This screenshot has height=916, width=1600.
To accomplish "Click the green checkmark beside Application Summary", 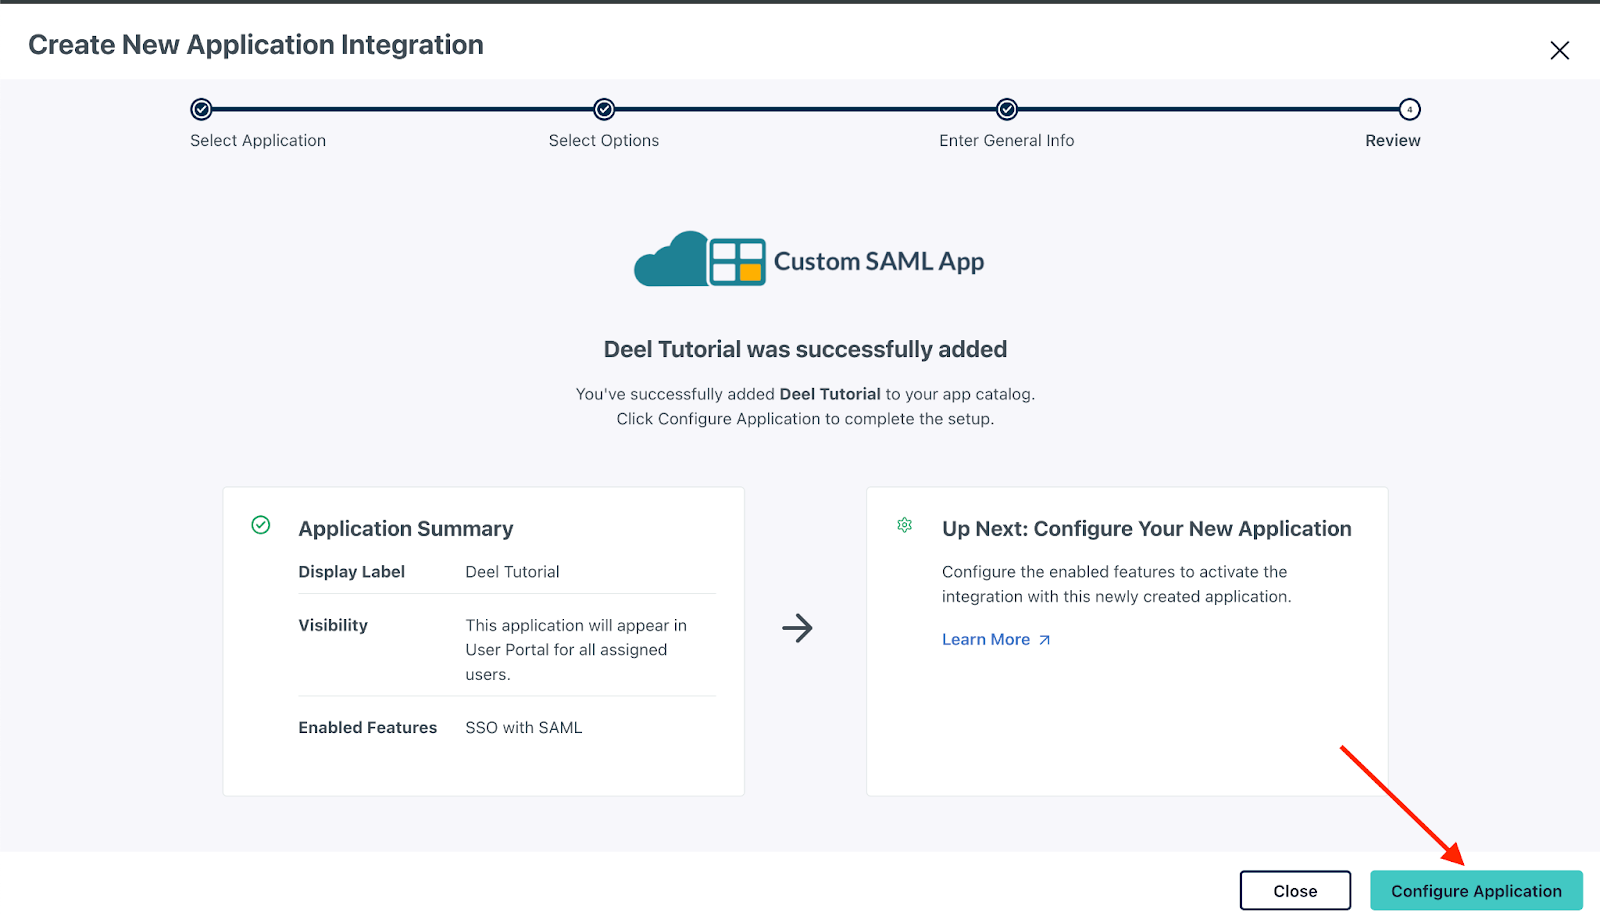I will [x=261, y=525].
